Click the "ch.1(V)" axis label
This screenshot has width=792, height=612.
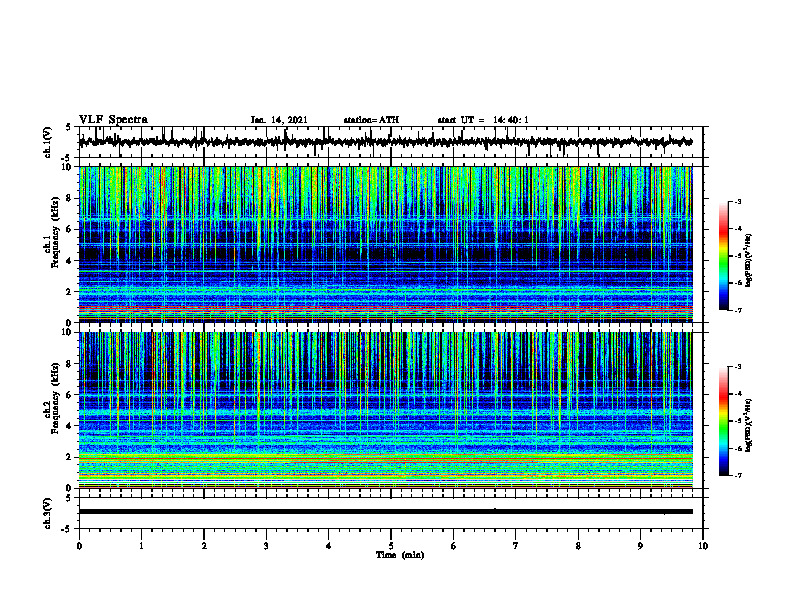click(47, 142)
